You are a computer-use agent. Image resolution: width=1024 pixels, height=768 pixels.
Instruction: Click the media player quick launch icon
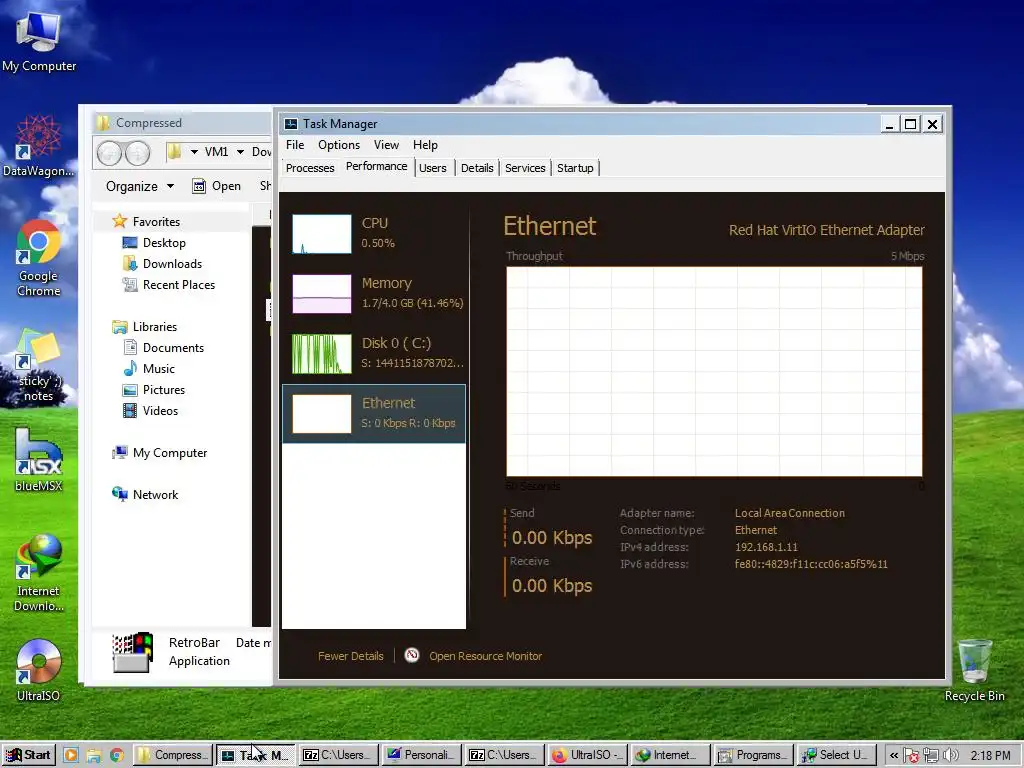coord(71,756)
